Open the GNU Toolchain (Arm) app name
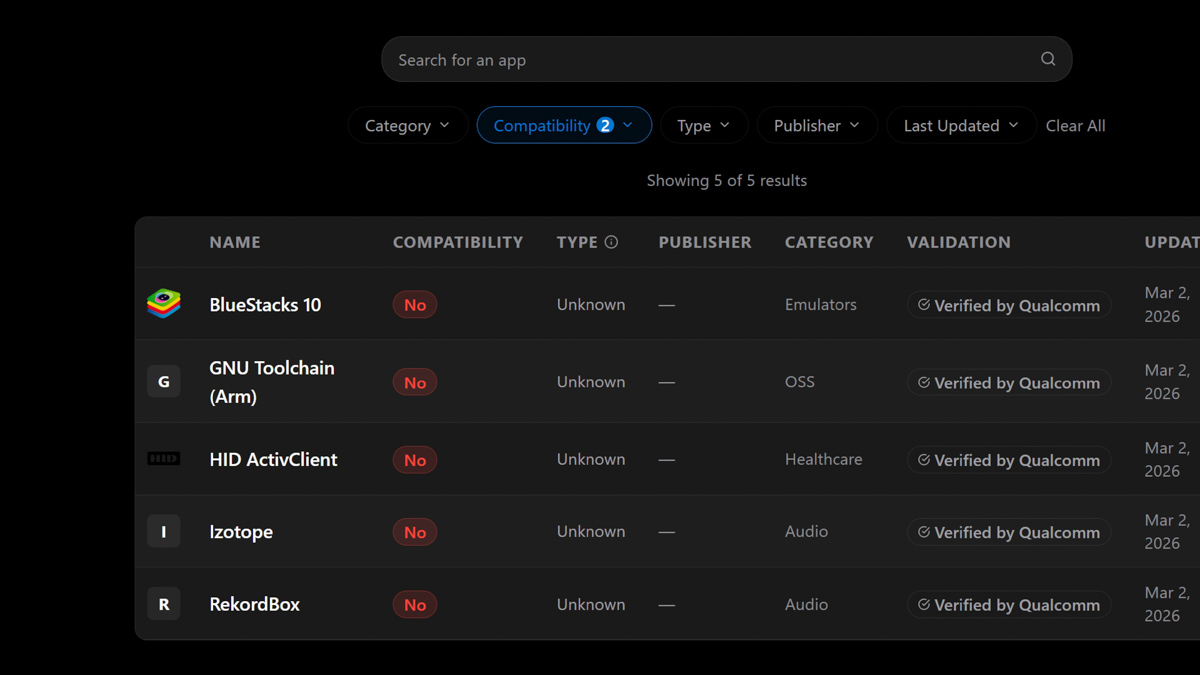 click(x=272, y=382)
